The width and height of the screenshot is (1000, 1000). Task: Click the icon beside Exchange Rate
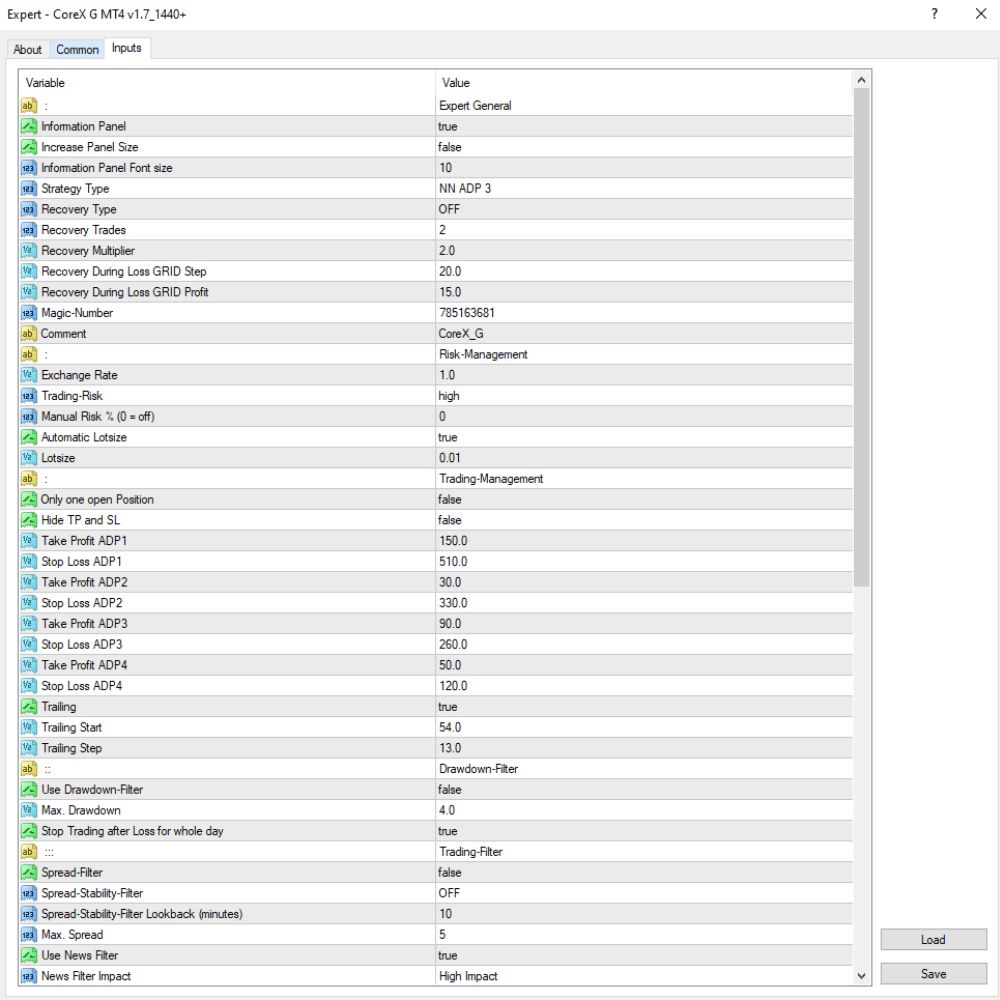point(29,375)
